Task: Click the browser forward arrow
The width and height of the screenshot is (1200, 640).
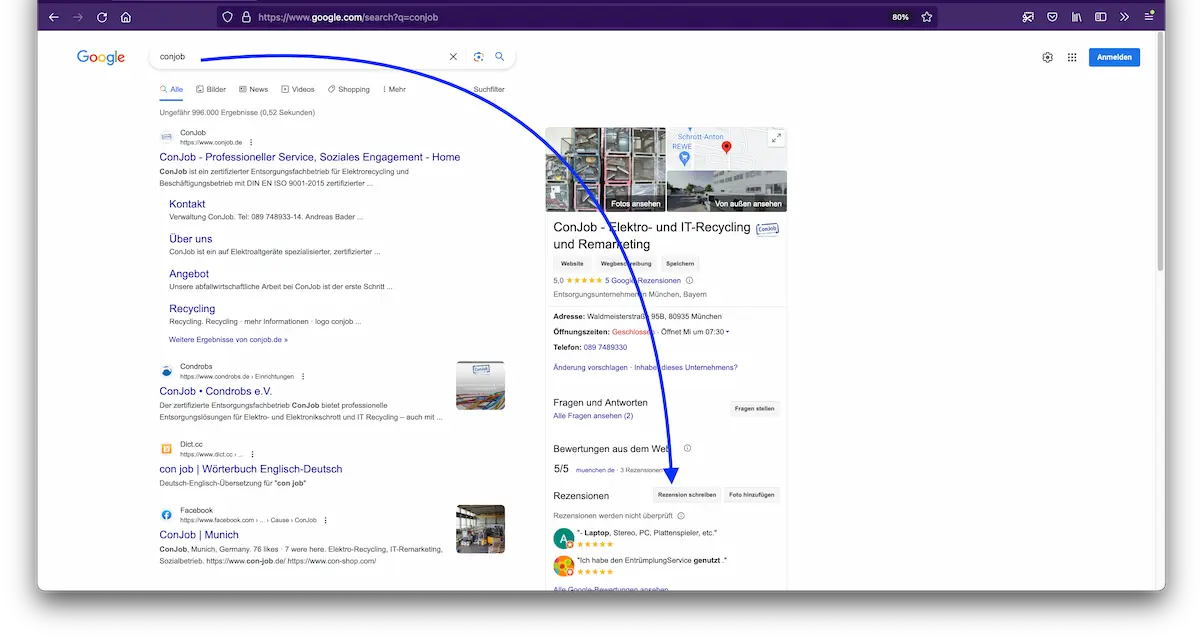Action: [x=78, y=17]
